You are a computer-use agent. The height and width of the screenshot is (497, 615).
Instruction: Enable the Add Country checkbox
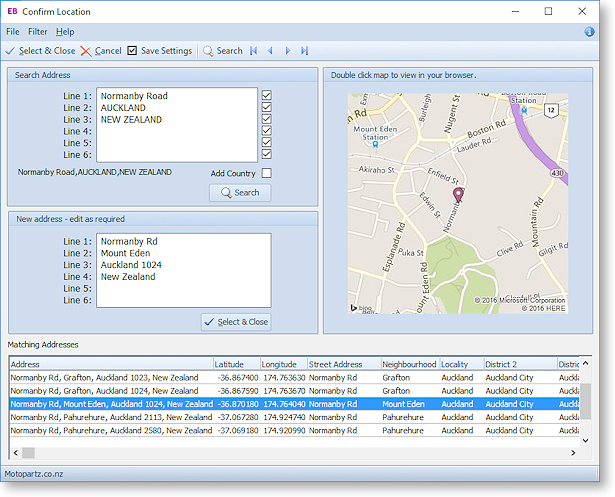point(266,173)
